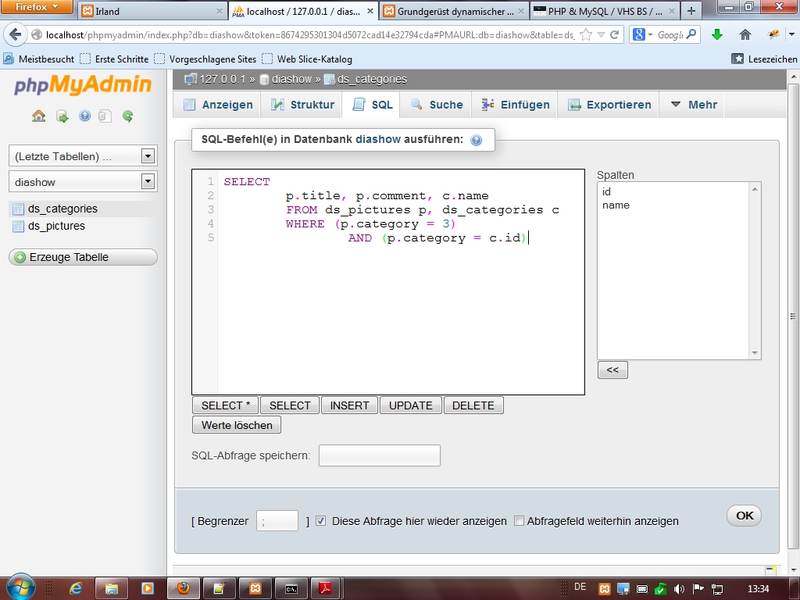Screen dimensions: 800x600
Task: Click the green reload navigation icon
Action: (x=128, y=116)
